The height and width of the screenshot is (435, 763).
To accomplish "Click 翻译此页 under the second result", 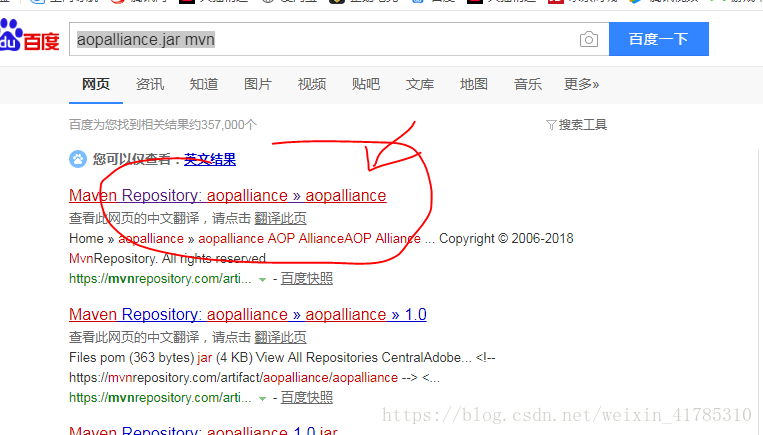I will tap(280, 337).
